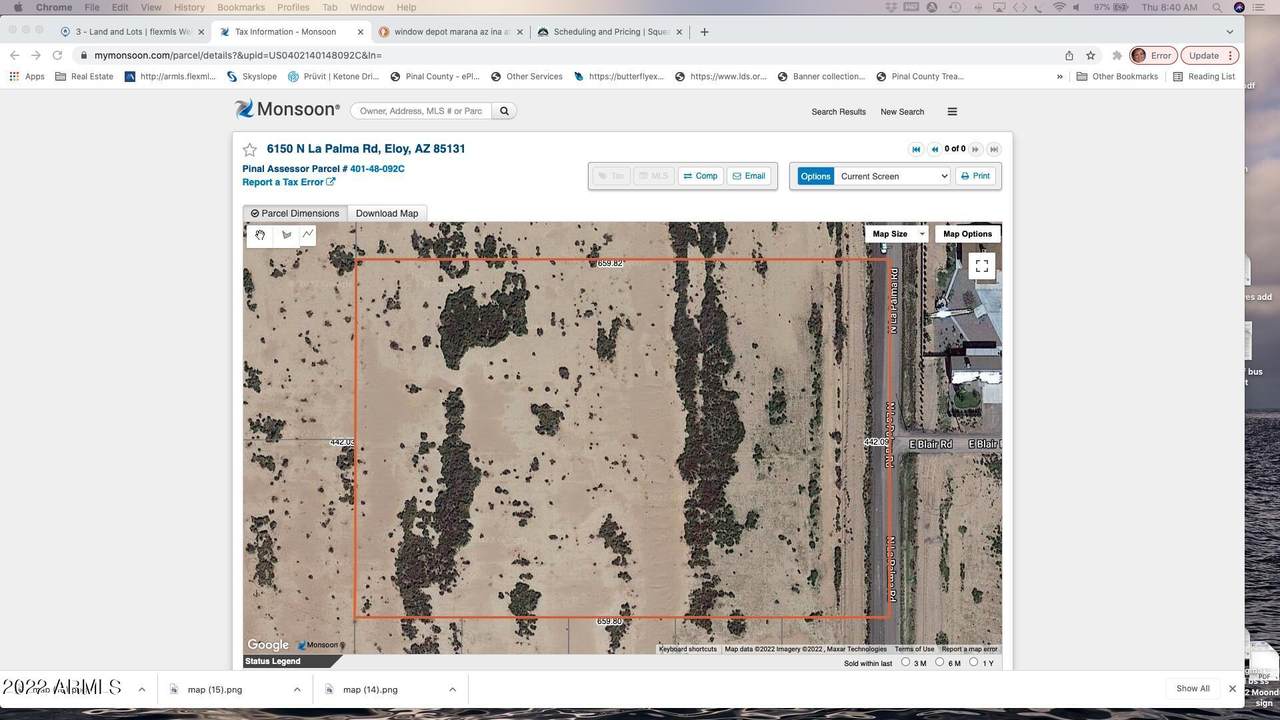
Task: Open the Bookmarks menu in the menu bar
Action: (x=241, y=7)
